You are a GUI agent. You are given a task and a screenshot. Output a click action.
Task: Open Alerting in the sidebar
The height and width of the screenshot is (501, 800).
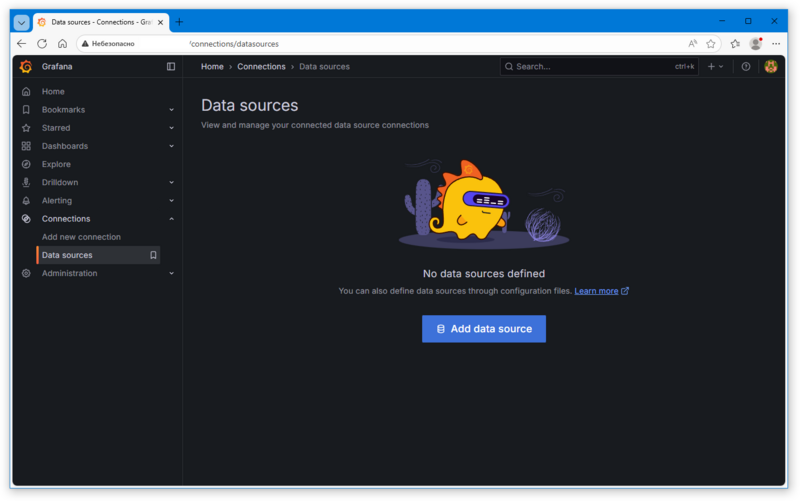[x=57, y=201]
